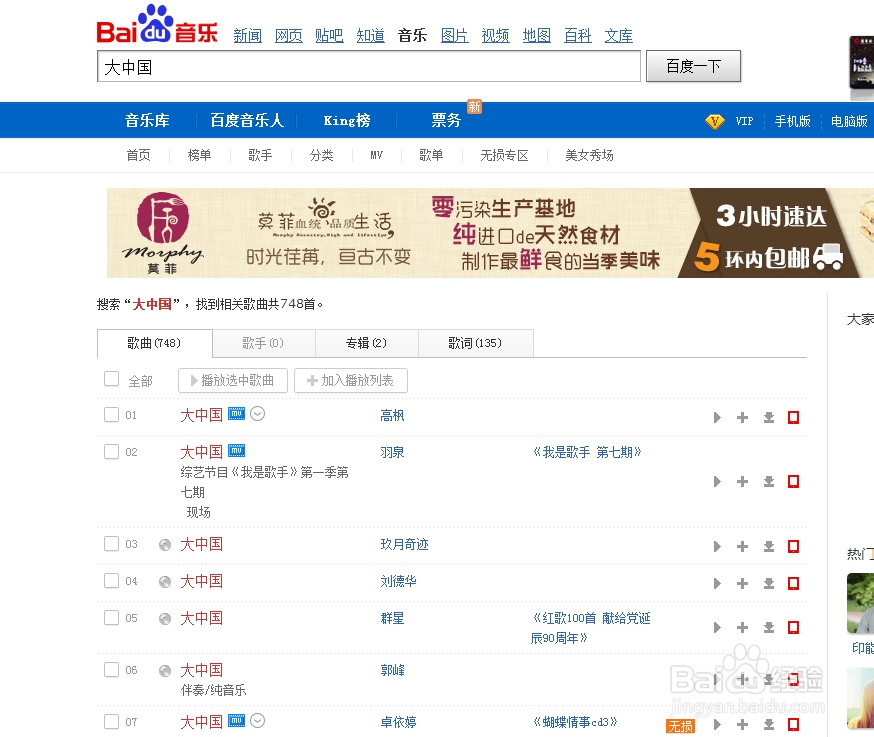The width and height of the screenshot is (874, 737).
Task: Open 无损专区 sub-navigation
Action: pyautogui.click(x=504, y=156)
